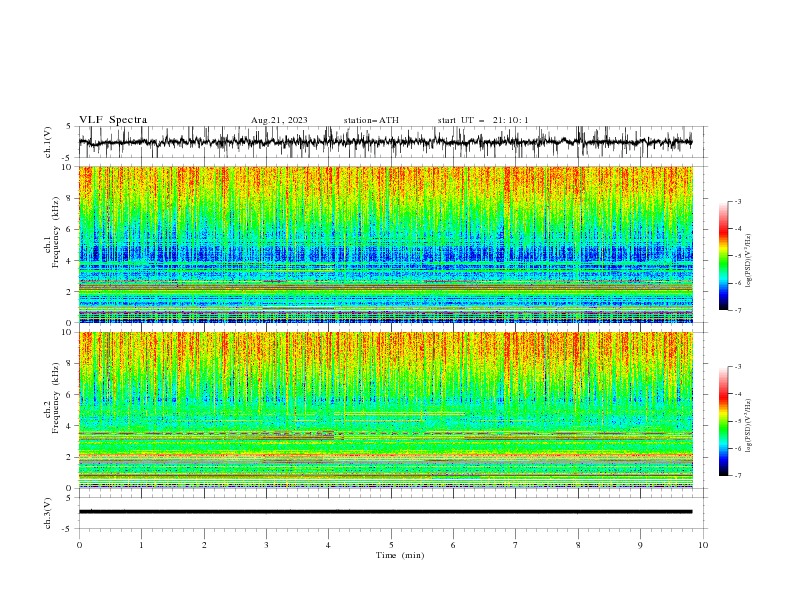Viewport: 792px width, 612px height.
Task: Click the "-7" tick on ch.1 color bar
Action: [x=738, y=310]
